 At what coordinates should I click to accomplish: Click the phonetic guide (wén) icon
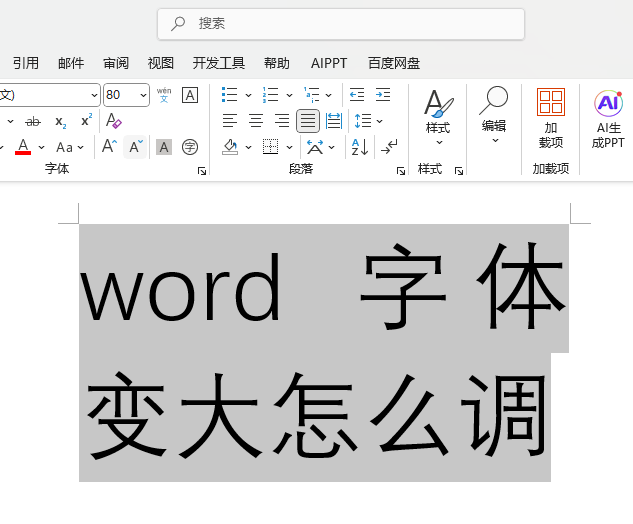(x=164, y=95)
